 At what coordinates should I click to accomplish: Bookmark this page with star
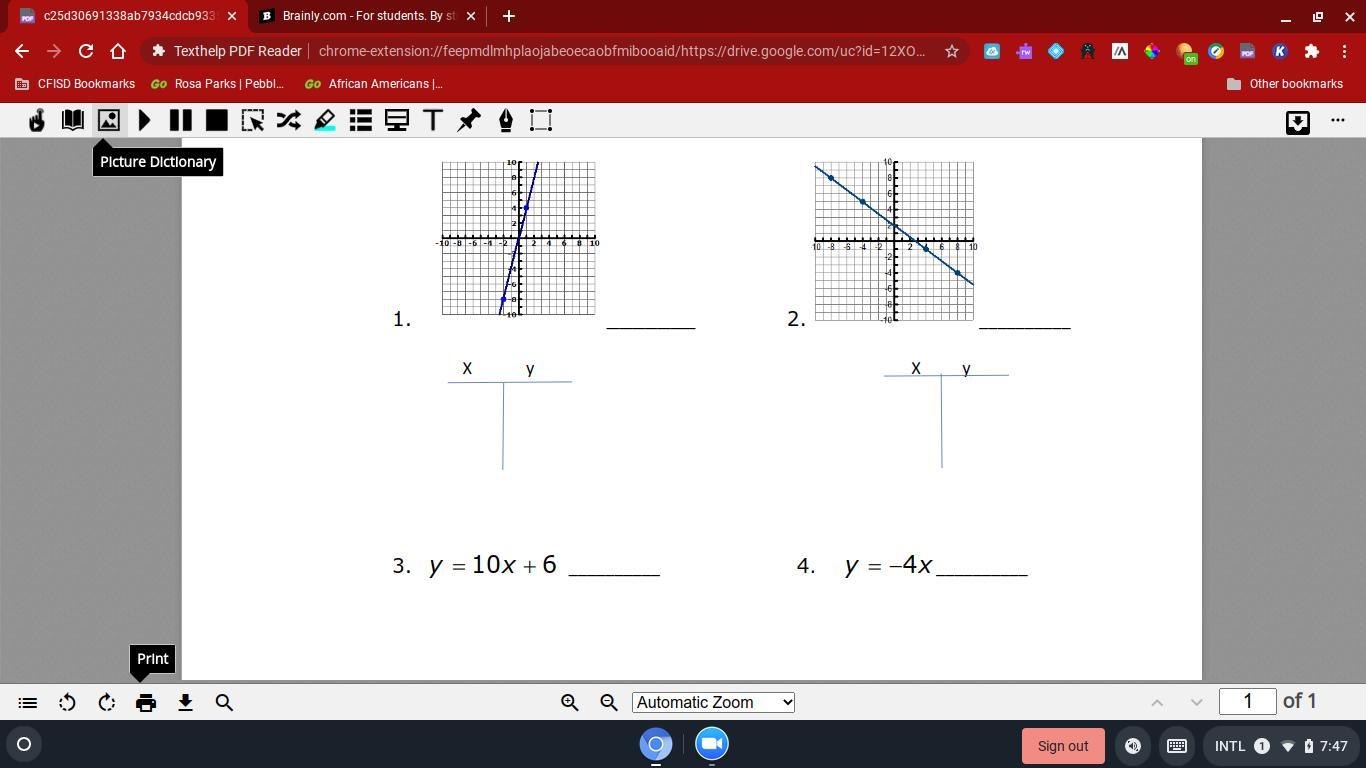click(952, 51)
